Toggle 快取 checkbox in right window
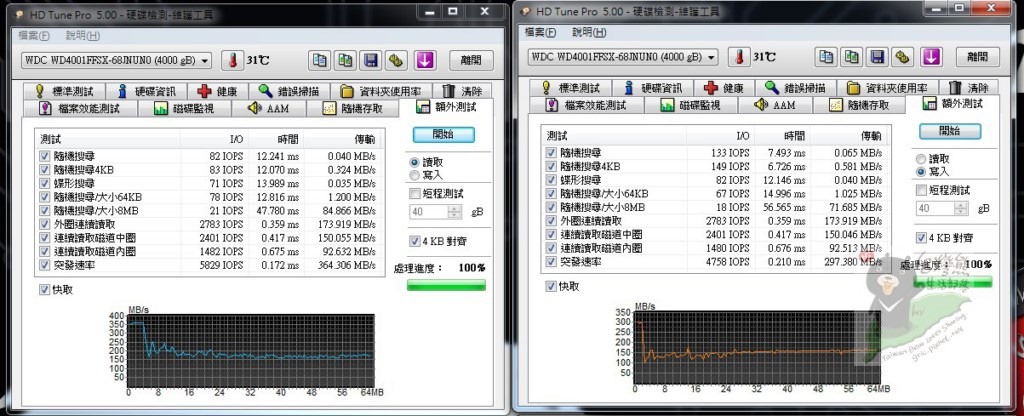The width and height of the screenshot is (1024, 416). (x=551, y=286)
